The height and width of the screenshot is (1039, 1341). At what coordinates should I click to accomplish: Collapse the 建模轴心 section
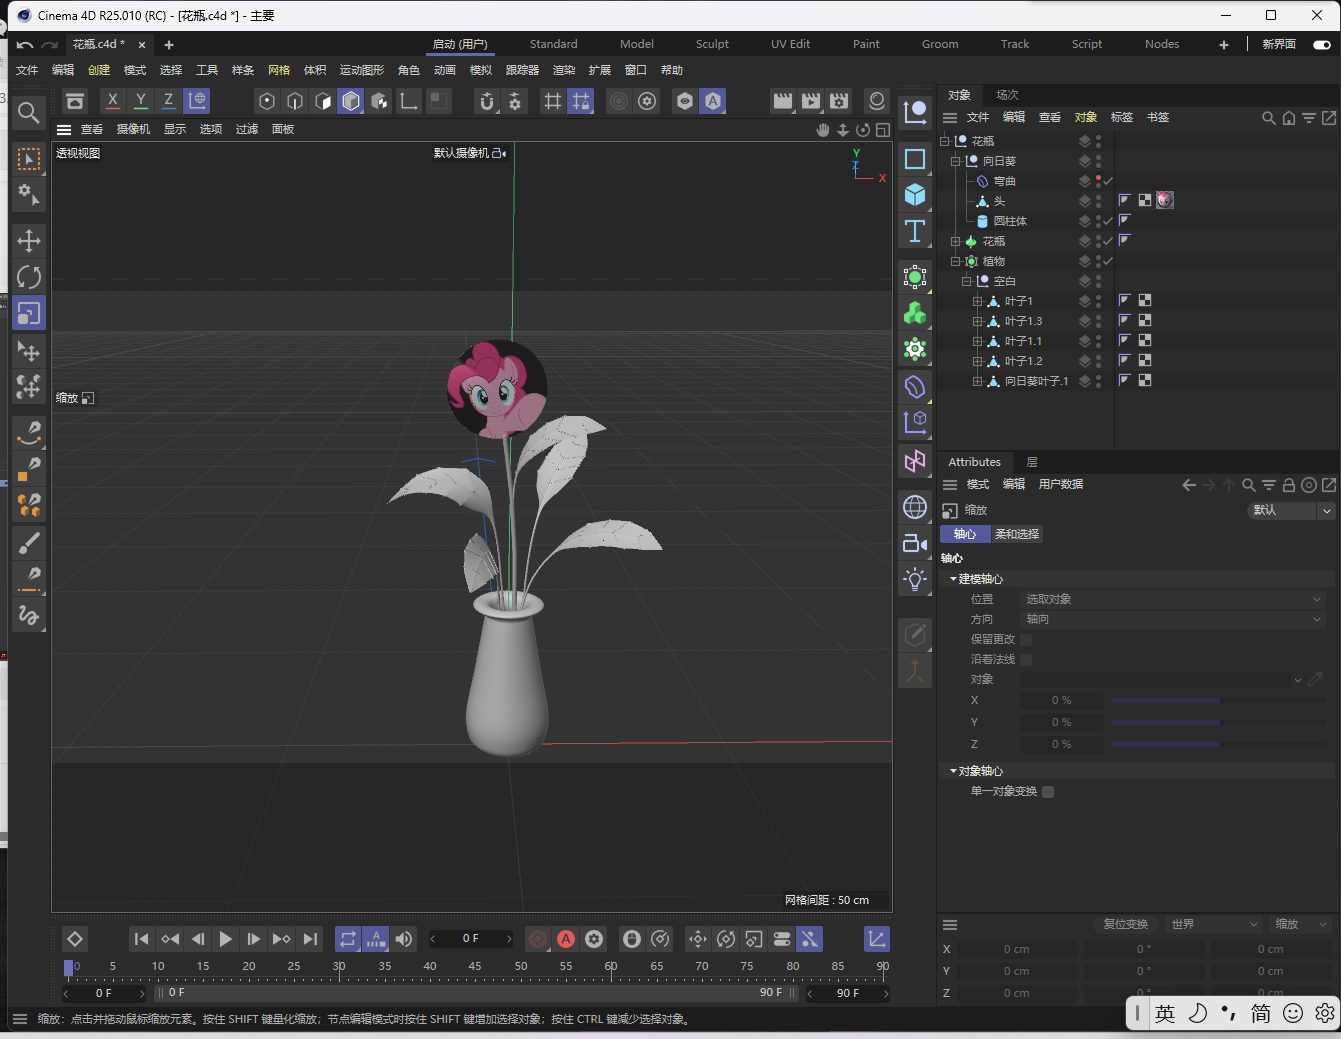click(953, 579)
